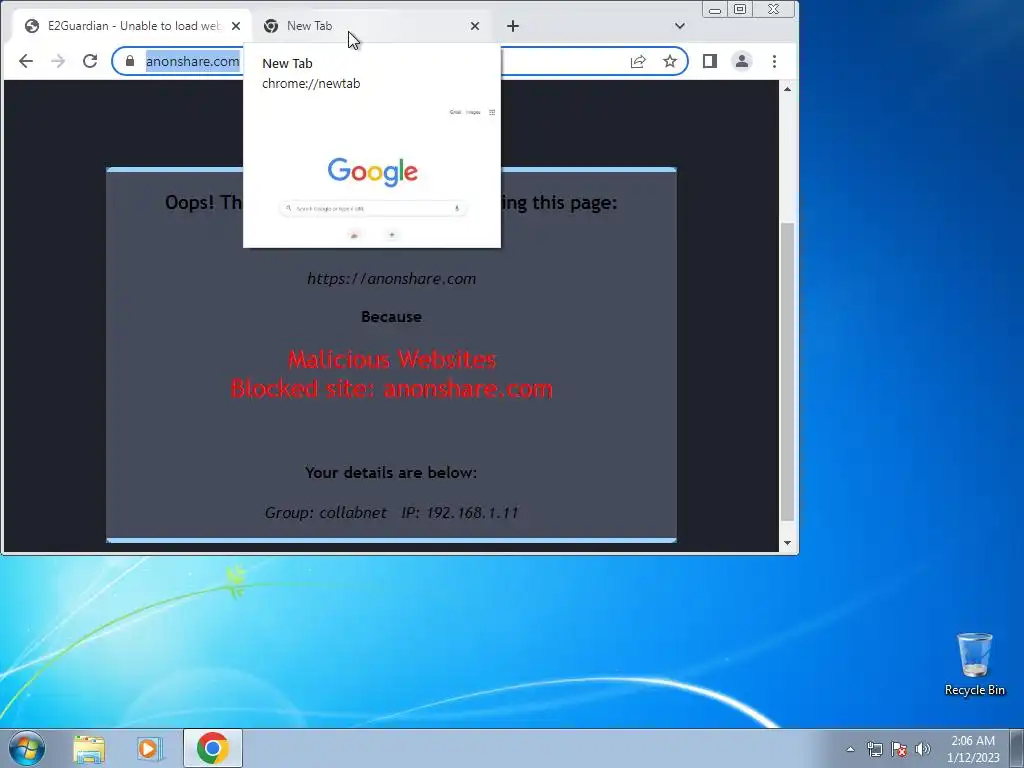This screenshot has height=768, width=1024.
Task: Launch Windows Media Player from the taskbar
Action: tap(149, 749)
